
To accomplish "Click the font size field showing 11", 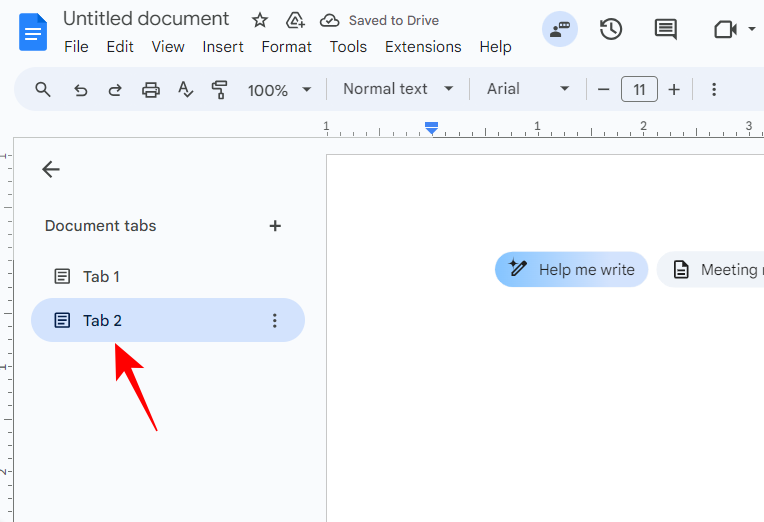I will [x=639, y=90].
